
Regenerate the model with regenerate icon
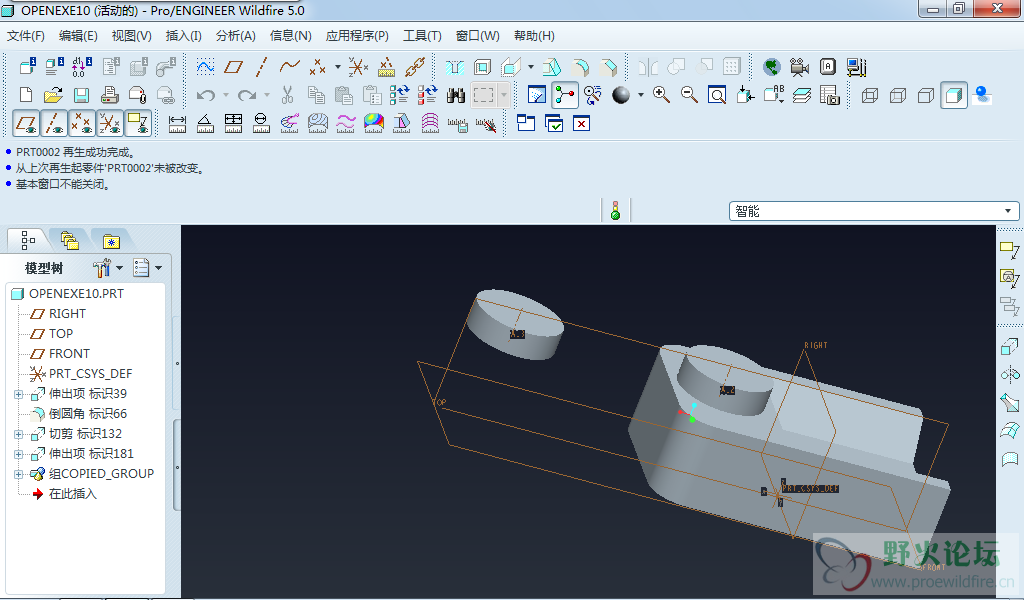coord(399,95)
